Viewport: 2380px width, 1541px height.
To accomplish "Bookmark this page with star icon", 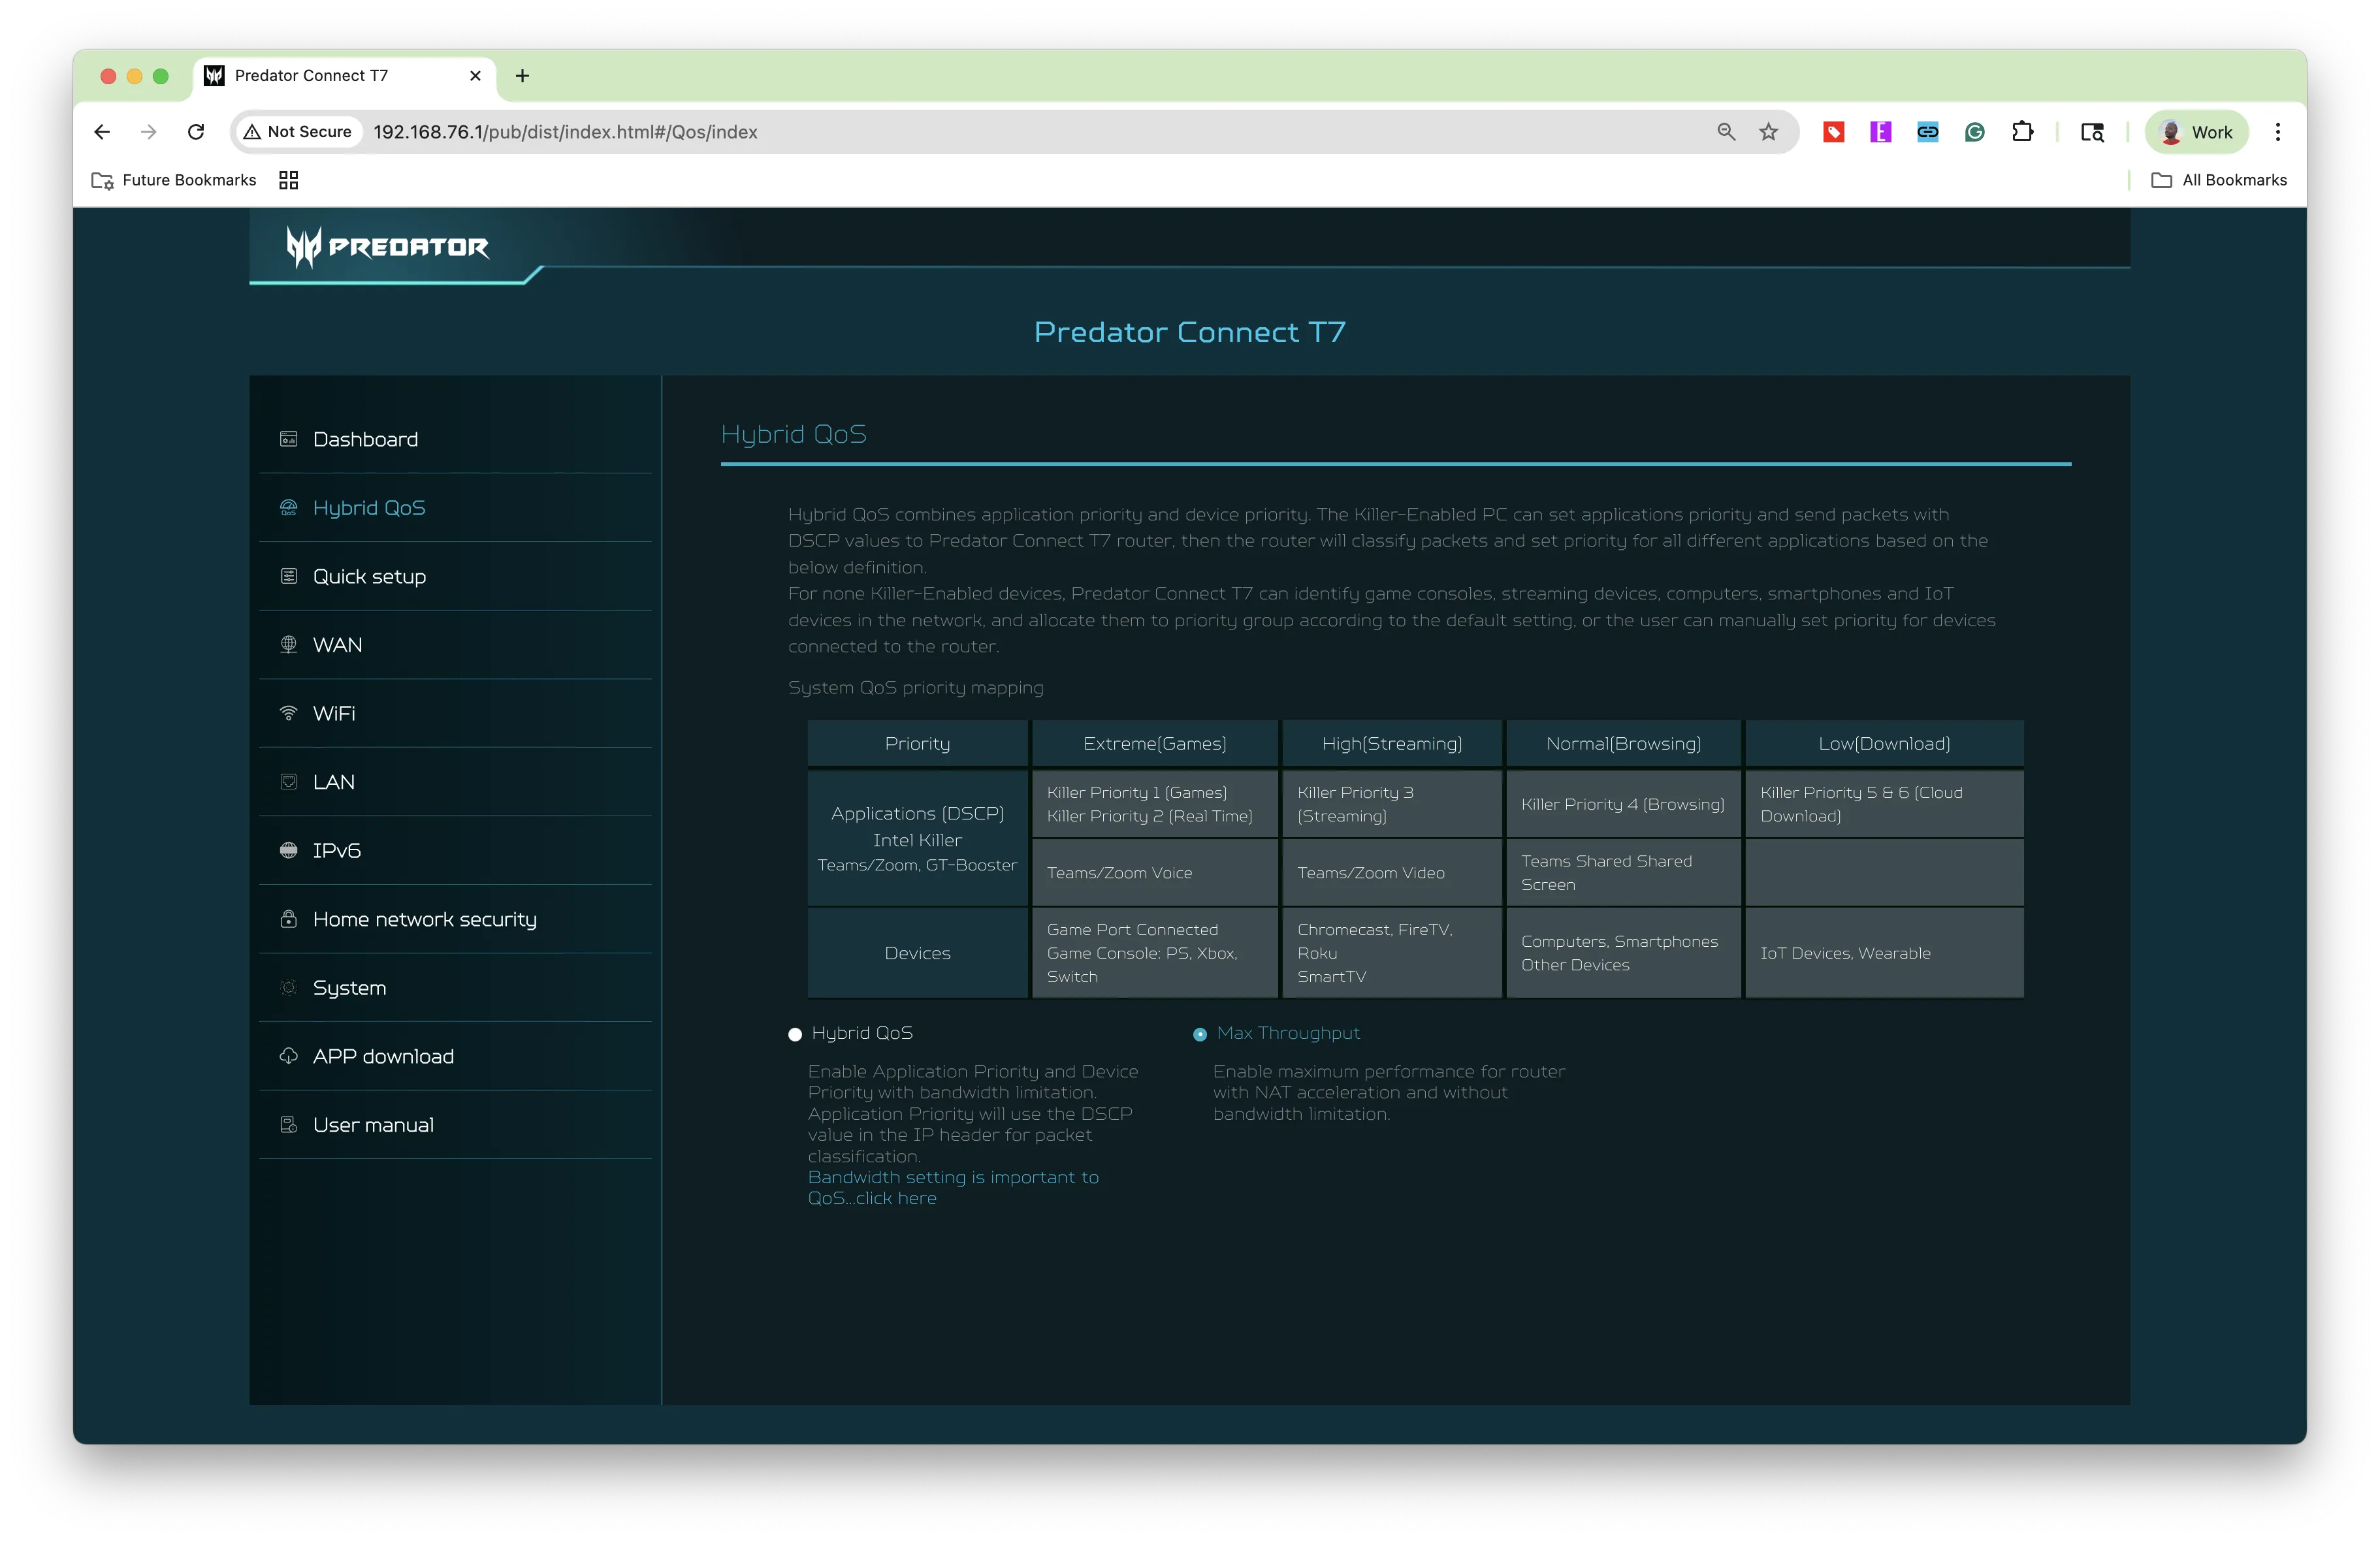I will (x=1768, y=132).
